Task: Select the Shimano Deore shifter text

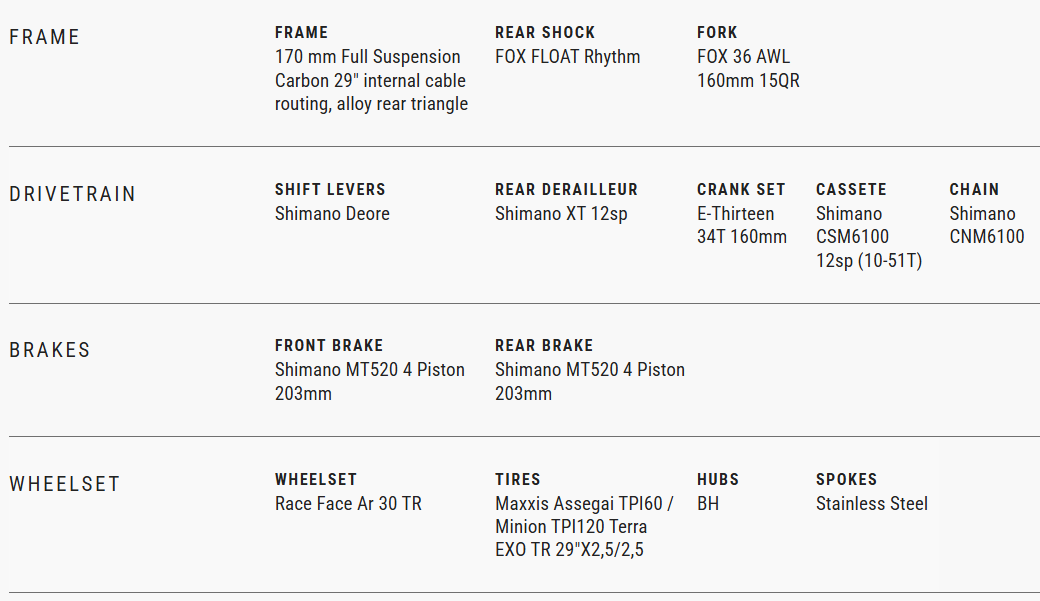Action: click(x=332, y=214)
